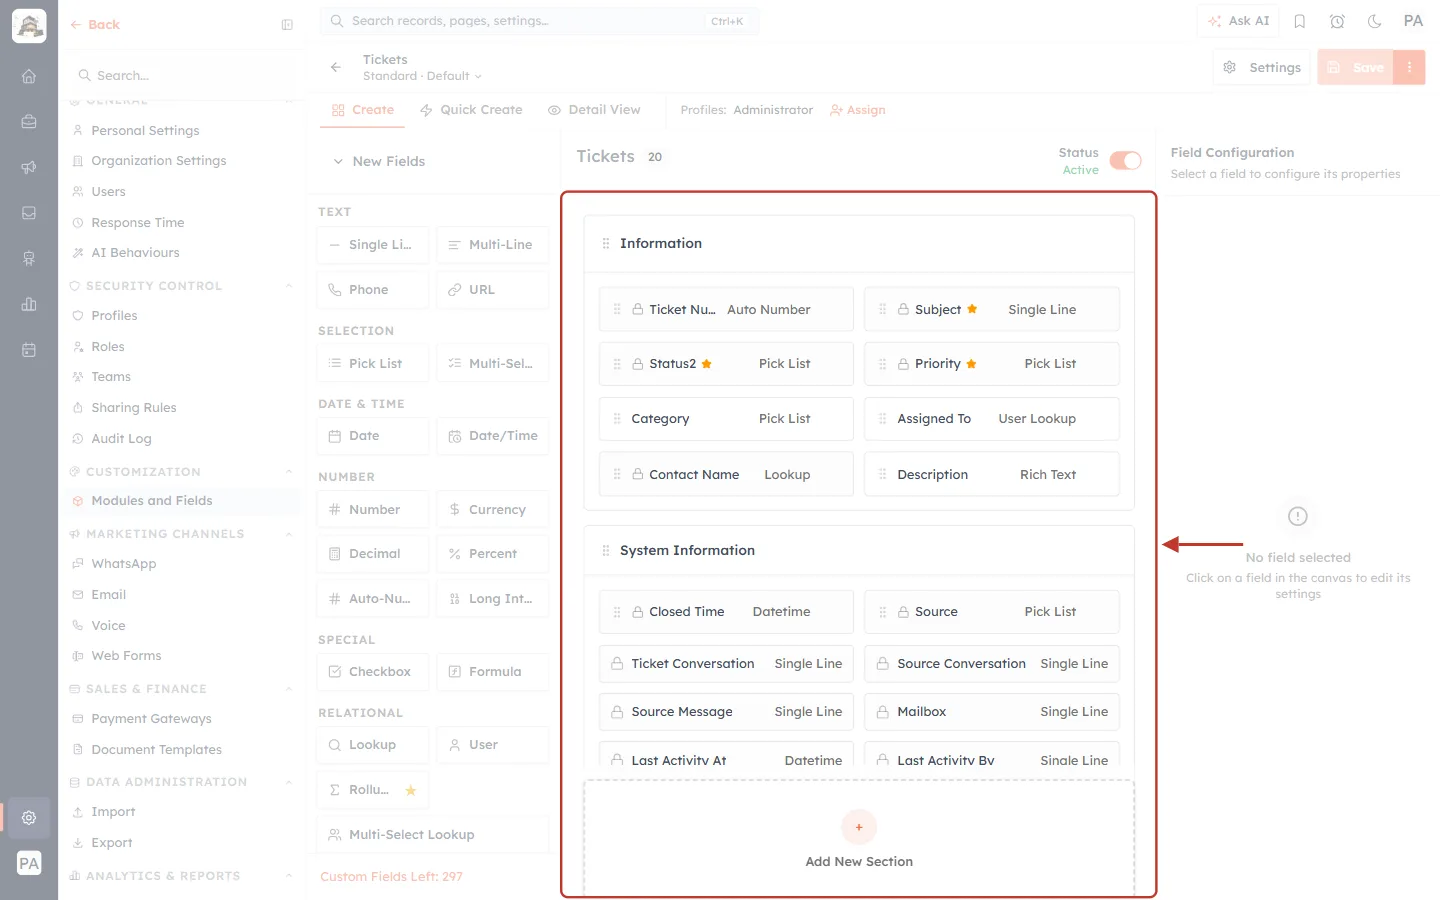1440x900 pixels.
Task: Click the bookmark icon in top bar
Action: [x=1300, y=21]
